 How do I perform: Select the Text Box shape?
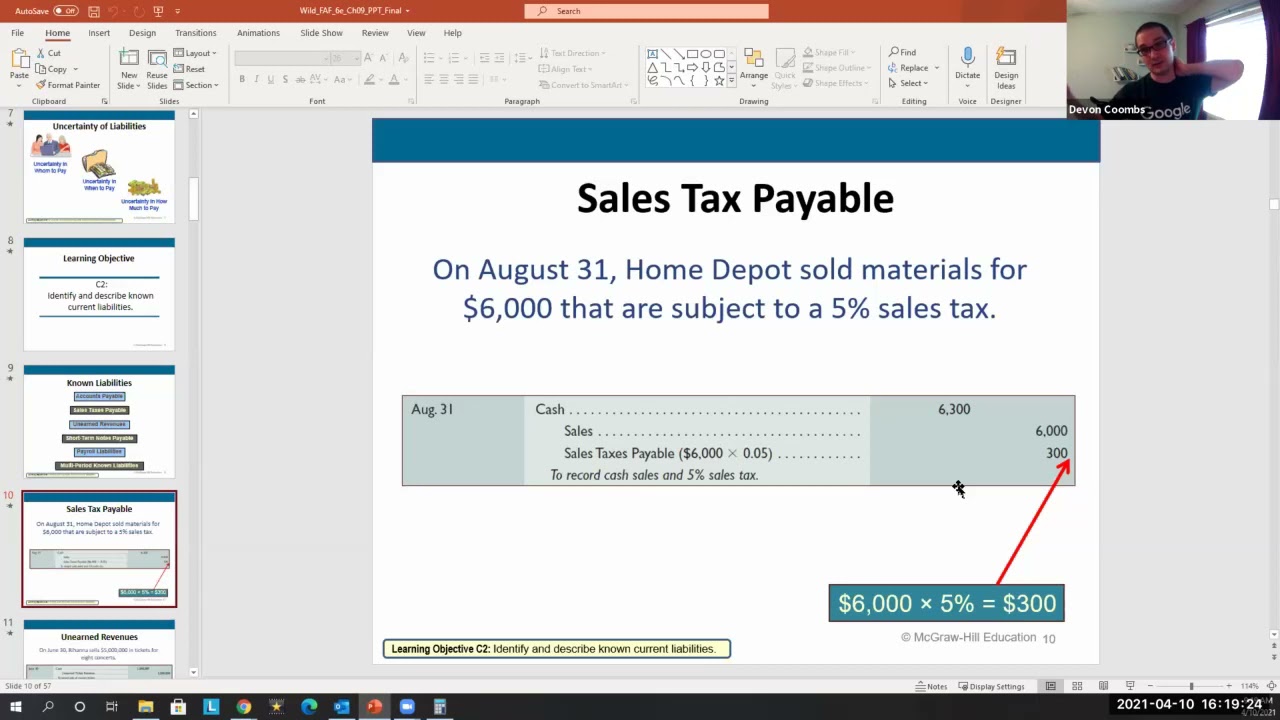pyautogui.click(x=653, y=54)
